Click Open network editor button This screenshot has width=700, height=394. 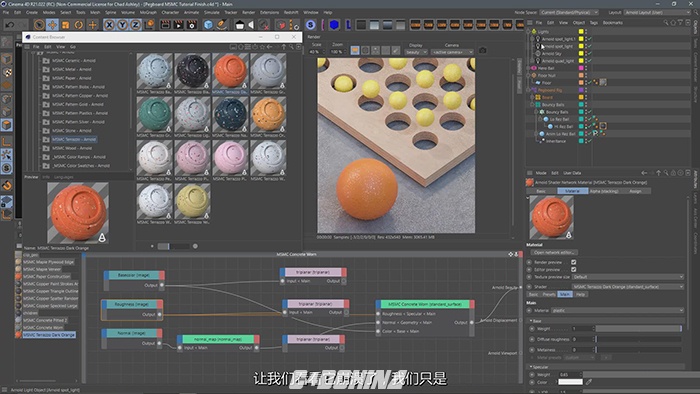554,253
